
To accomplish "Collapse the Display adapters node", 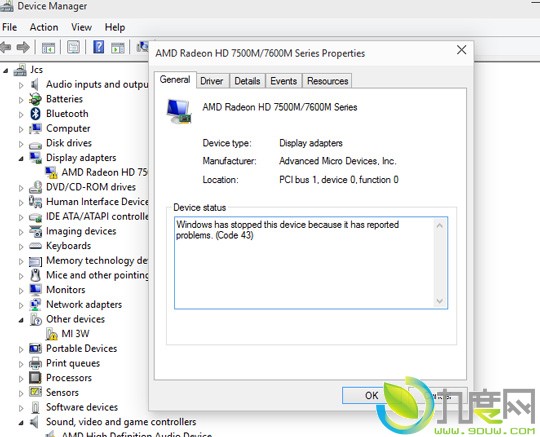I will 21,159.
